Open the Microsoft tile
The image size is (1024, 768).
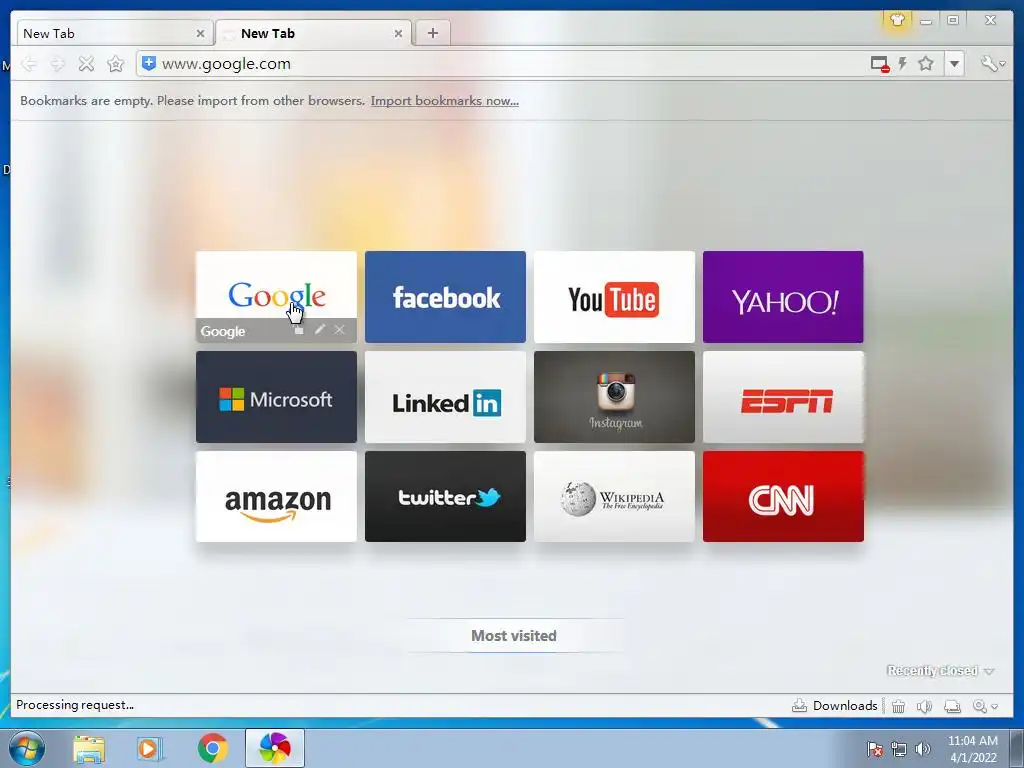276,397
